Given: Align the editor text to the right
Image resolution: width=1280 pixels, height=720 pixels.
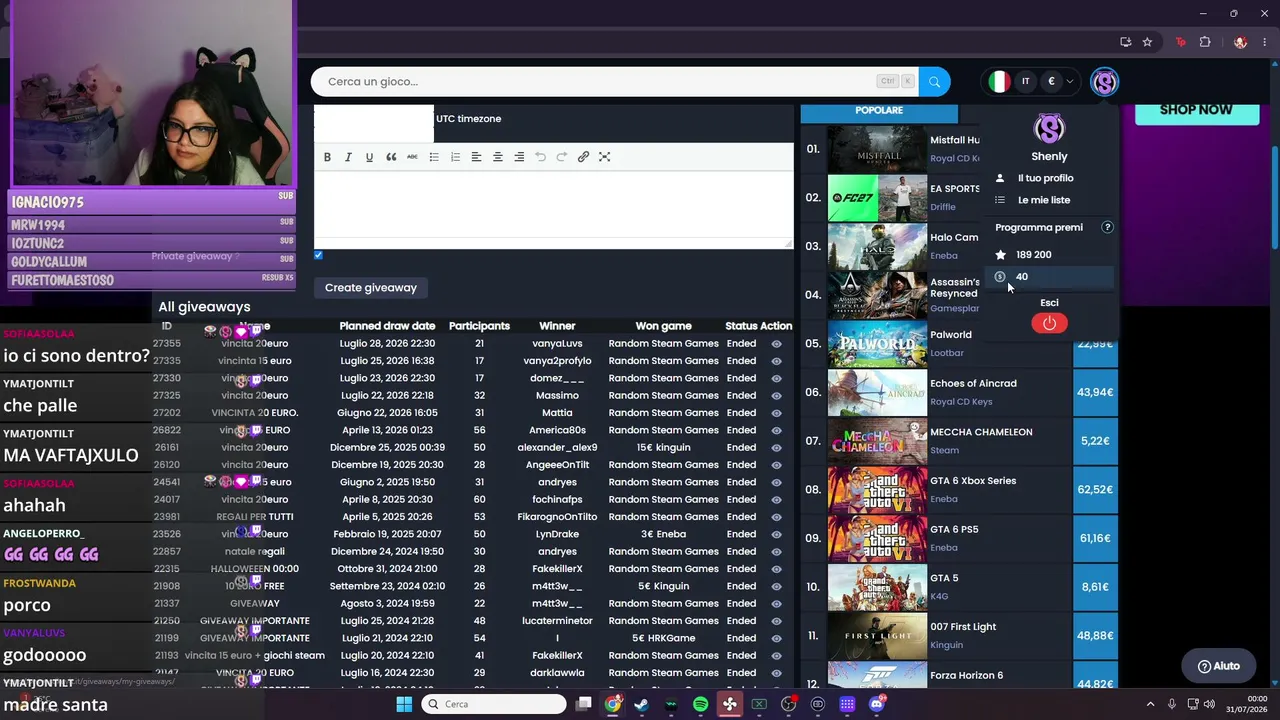Looking at the screenshot, I should (x=519, y=157).
